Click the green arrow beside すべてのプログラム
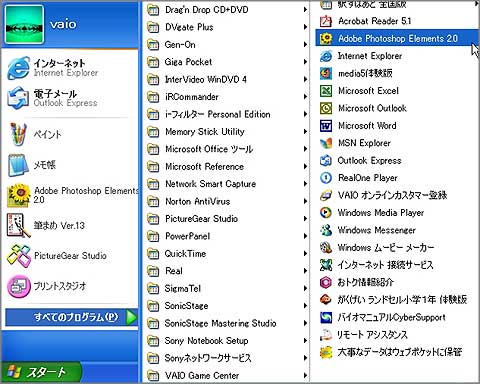The height and width of the screenshot is (384, 480). pyautogui.click(x=131, y=317)
